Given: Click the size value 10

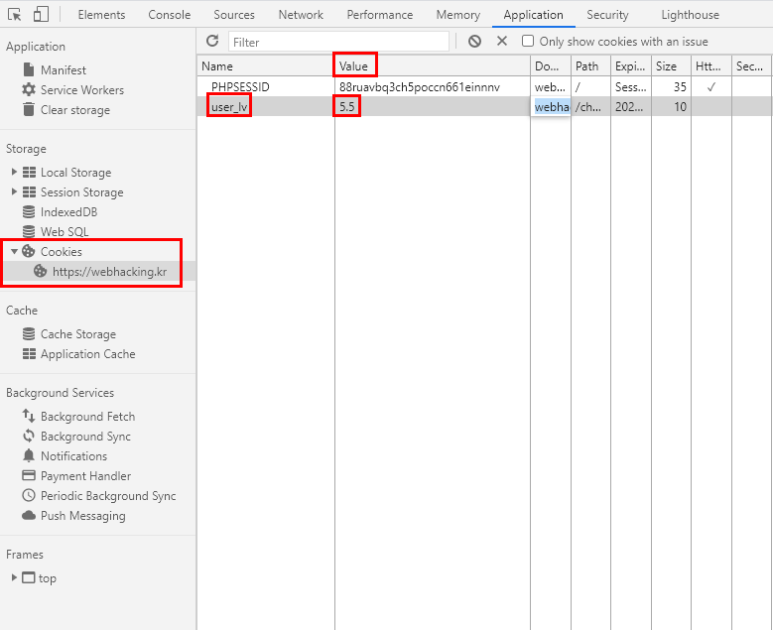Looking at the screenshot, I should [x=680, y=106].
